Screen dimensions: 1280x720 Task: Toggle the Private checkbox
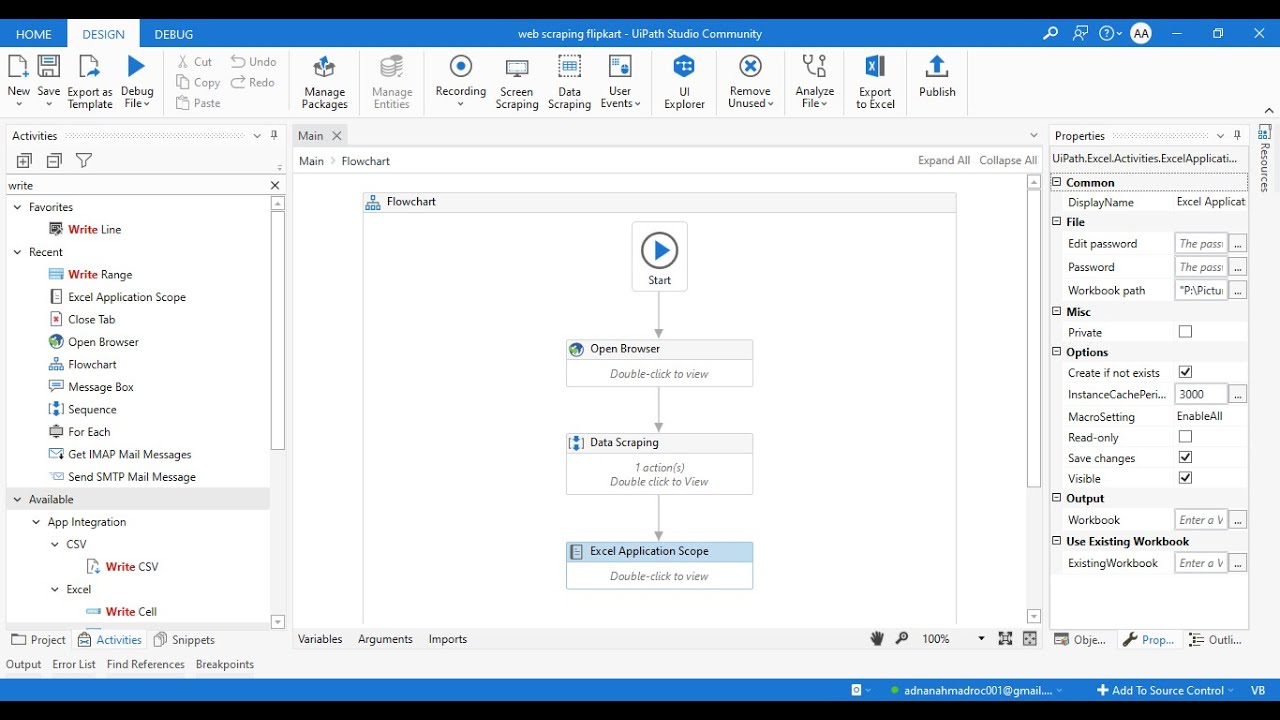click(1185, 332)
